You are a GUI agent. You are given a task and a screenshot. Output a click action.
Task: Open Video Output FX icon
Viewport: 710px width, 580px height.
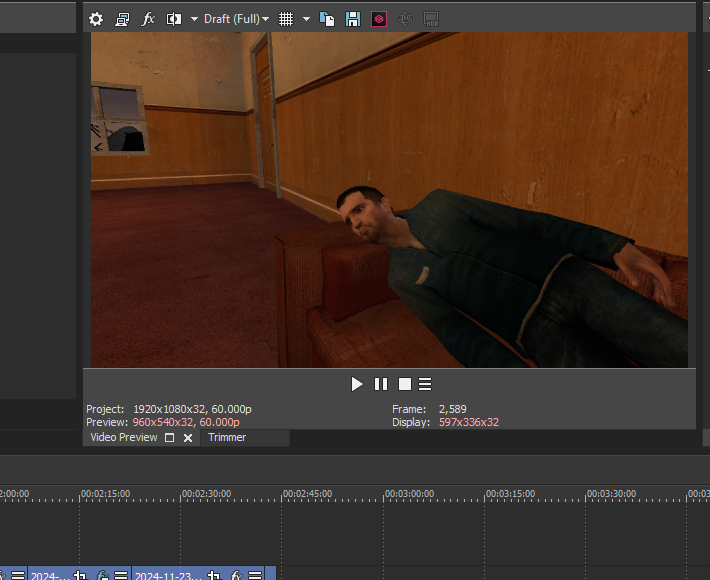click(x=148, y=19)
